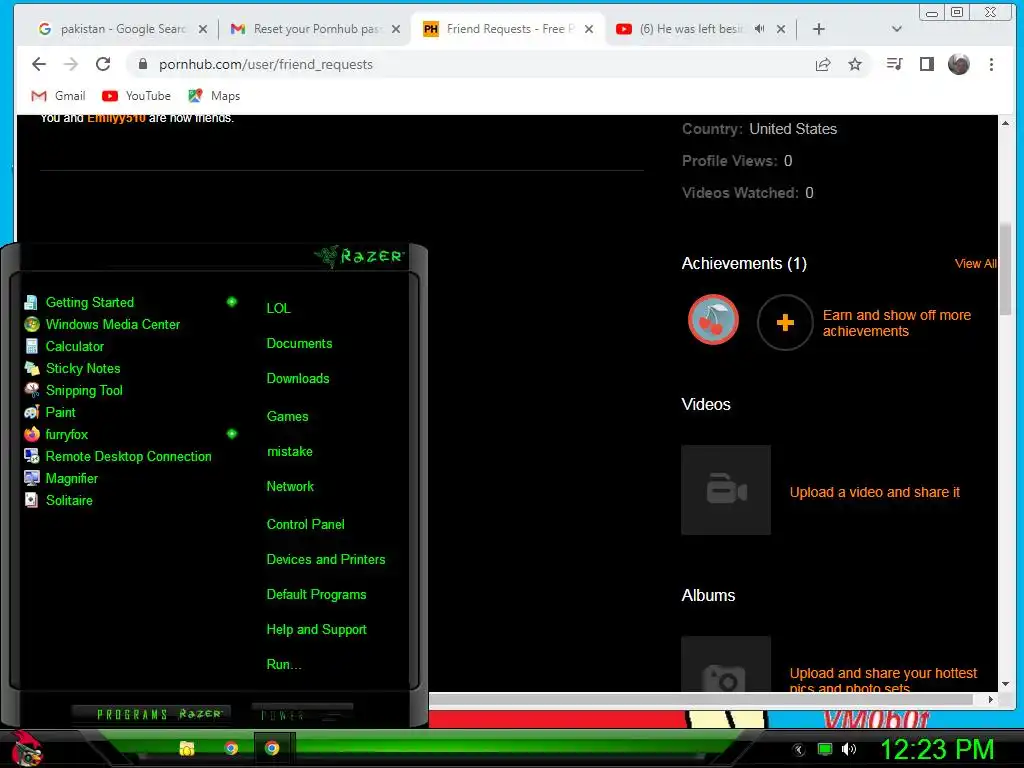Click the photo album upload thumbnail
This screenshot has width=1024, height=768.
click(x=726, y=664)
